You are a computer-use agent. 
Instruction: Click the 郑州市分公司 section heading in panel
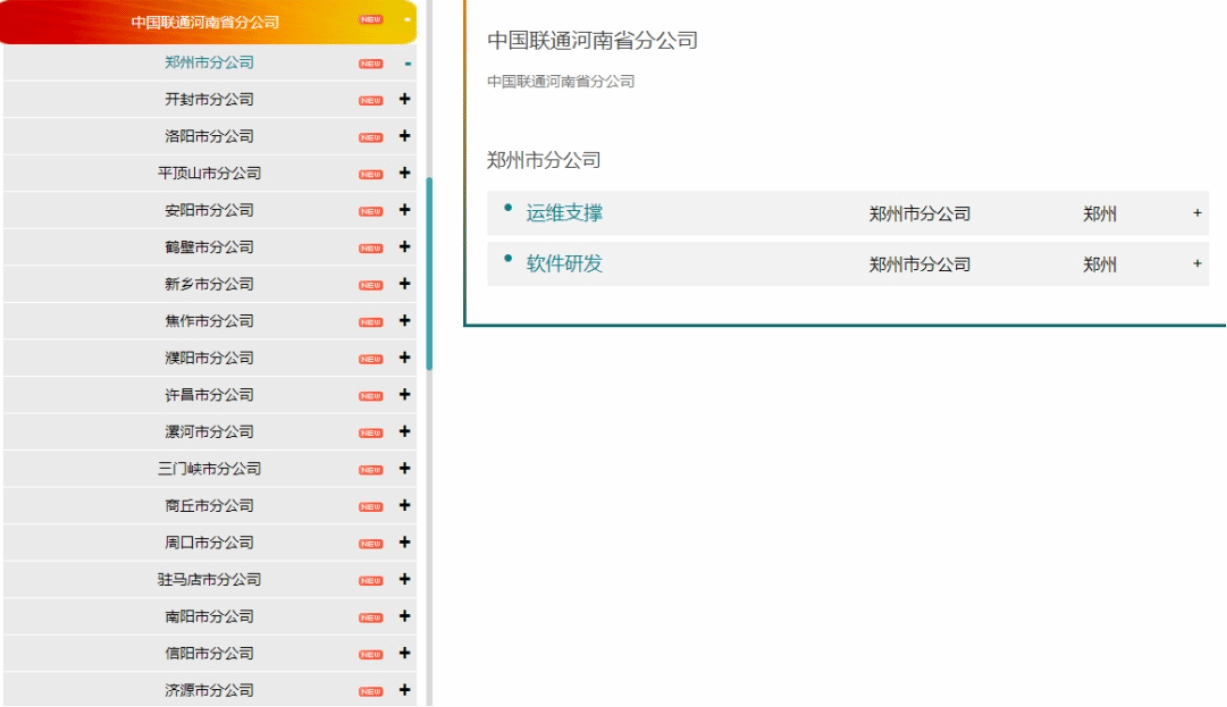pyautogui.click(x=544, y=160)
